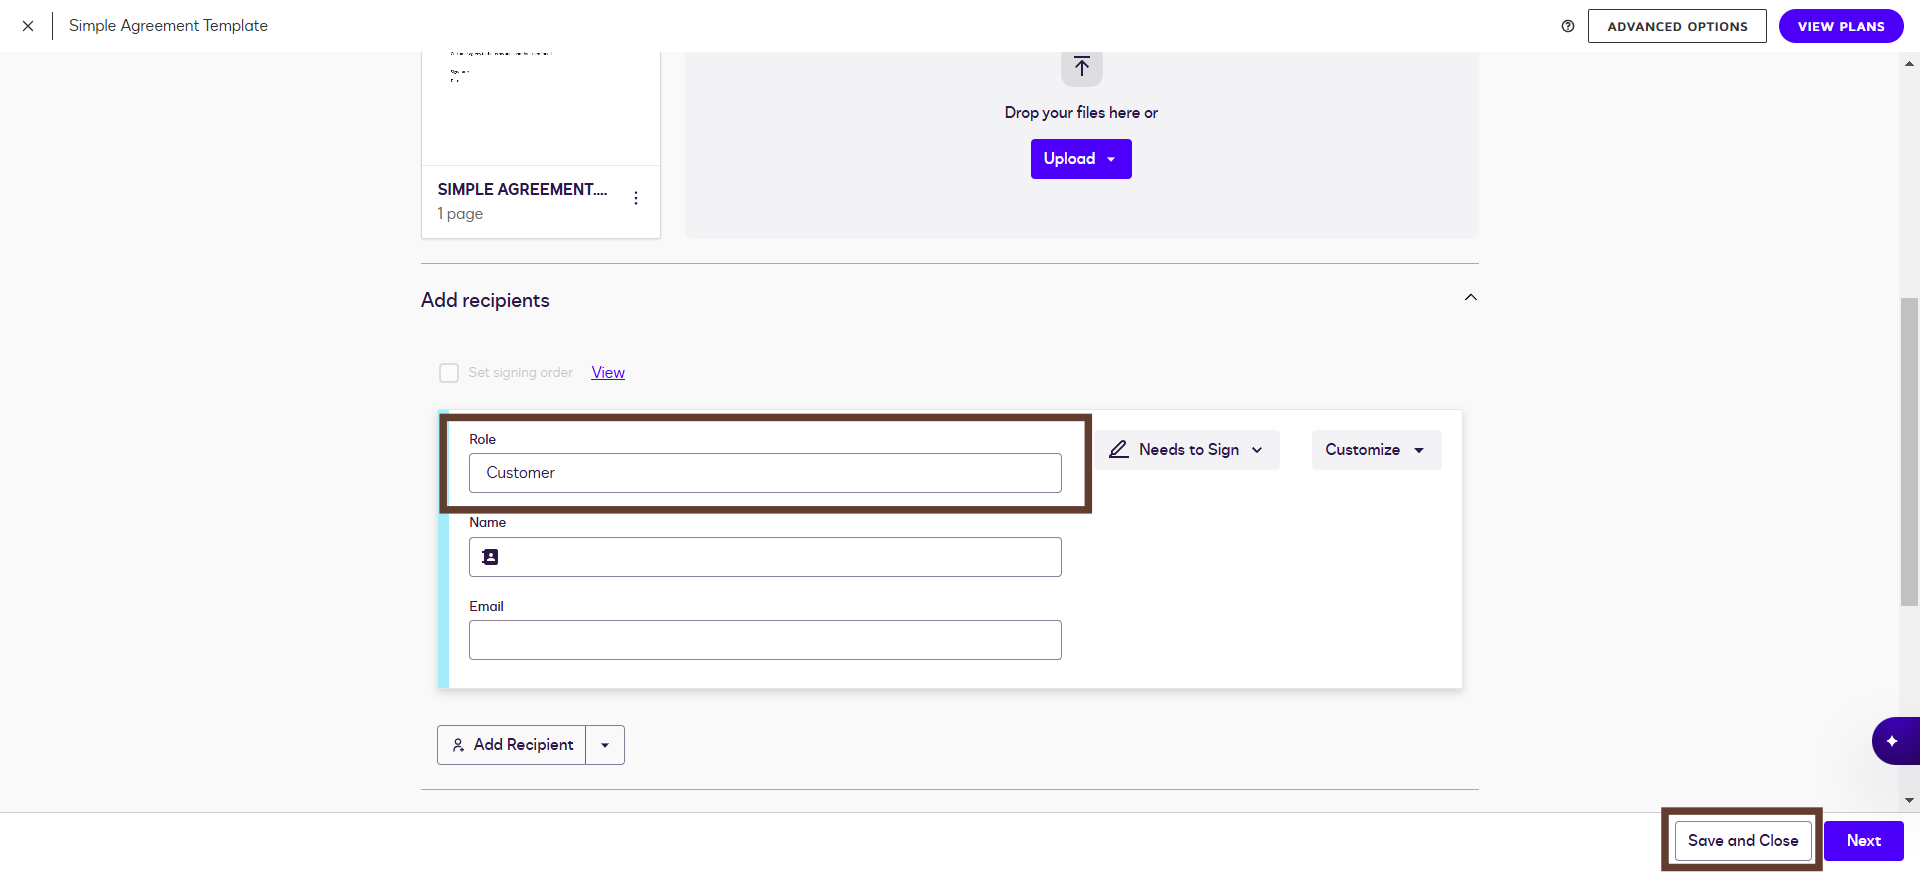The height and width of the screenshot is (872, 1920).
Task: Open the Upload dropdown button
Action: pyautogui.click(x=1080, y=159)
